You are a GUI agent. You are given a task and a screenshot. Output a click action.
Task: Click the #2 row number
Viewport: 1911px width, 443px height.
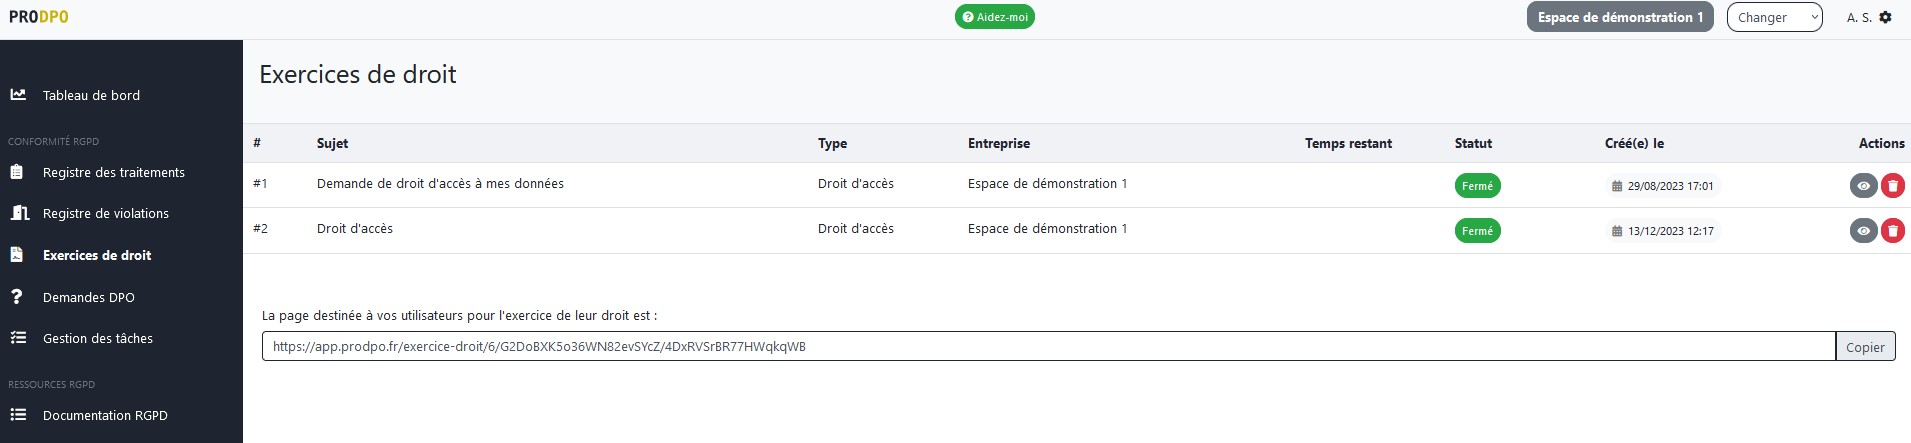tap(260, 228)
